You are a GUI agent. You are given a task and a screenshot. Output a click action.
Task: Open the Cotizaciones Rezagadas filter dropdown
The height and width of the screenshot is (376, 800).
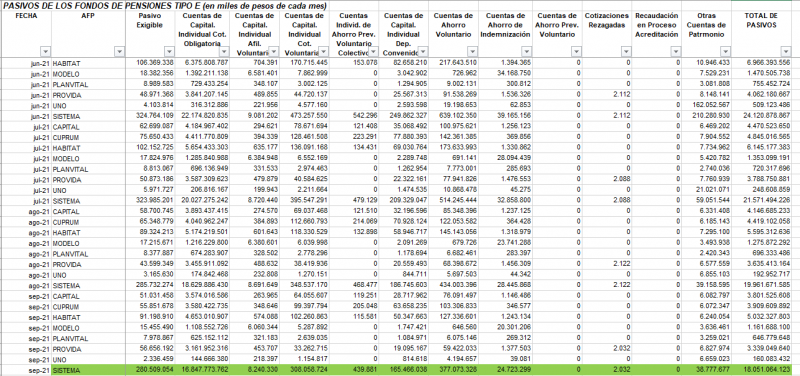pos(626,52)
